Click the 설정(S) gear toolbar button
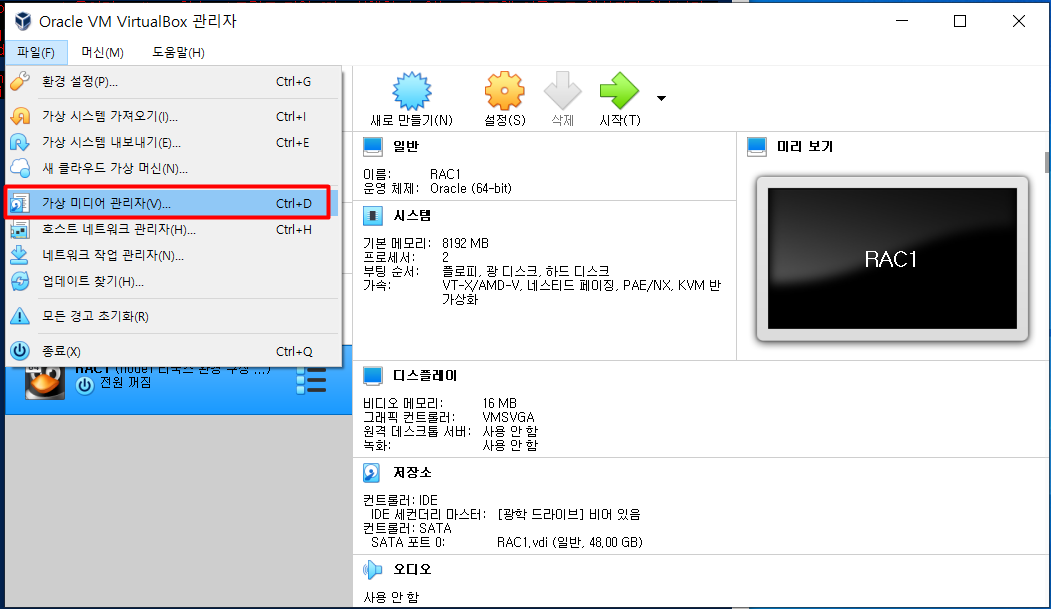The height and width of the screenshot is (609, 1051). click(x=505, y=99)
